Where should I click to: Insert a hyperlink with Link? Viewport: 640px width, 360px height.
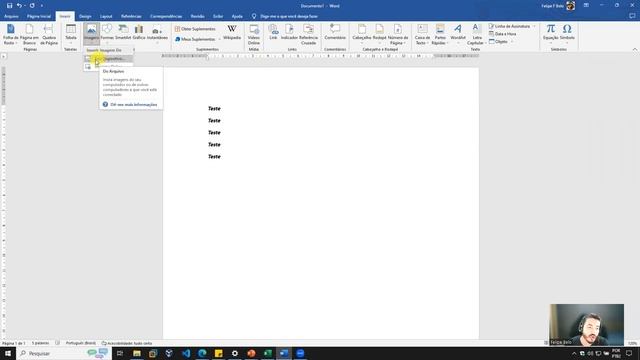click(x=273, y=33)
